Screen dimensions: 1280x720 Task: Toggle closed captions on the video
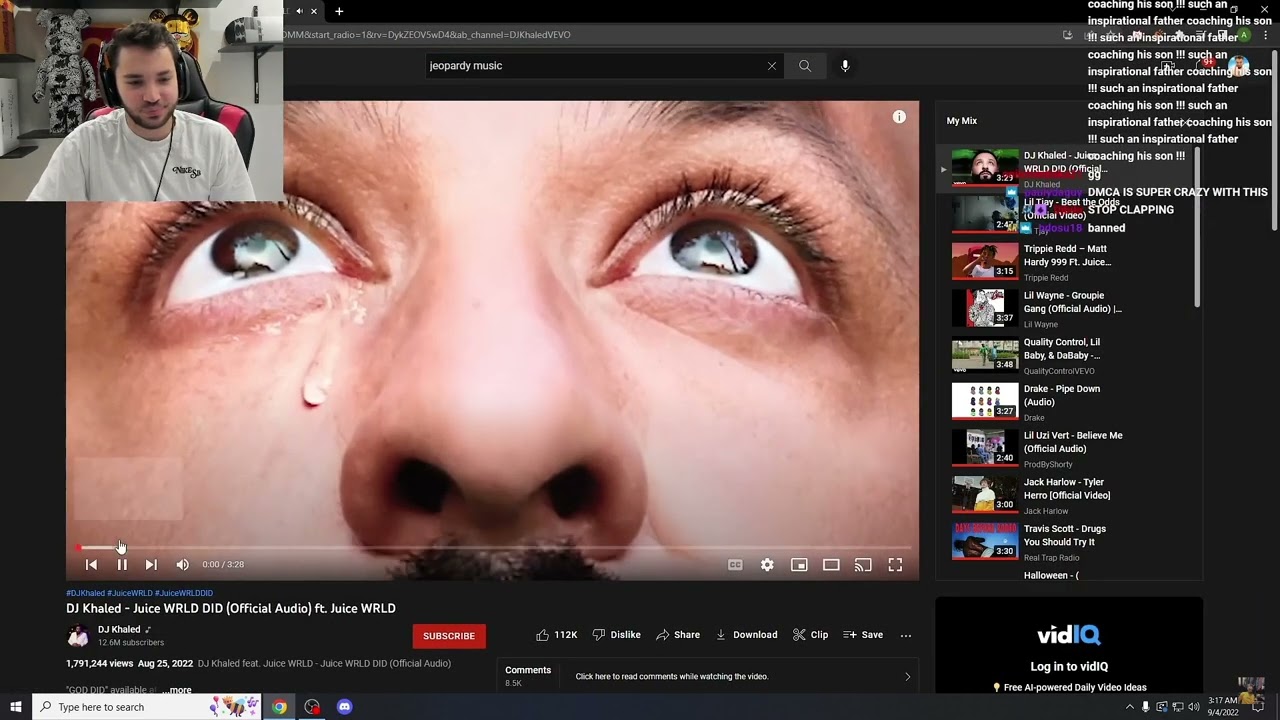click(x=735, y=565)
